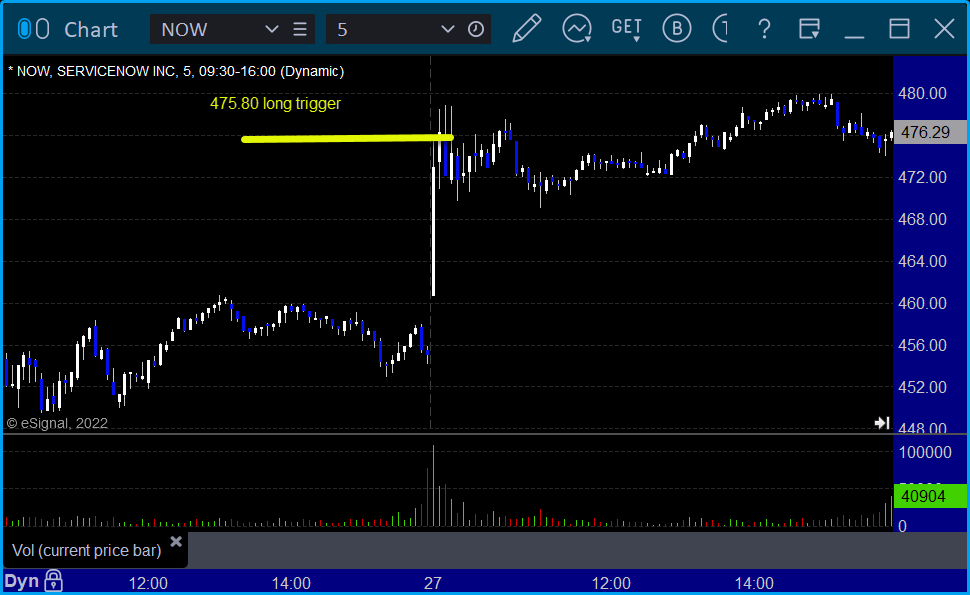The width and height of the screenshot is (970, 595).
Task: Close the Vol study tooltip with X
Action: pyautogui.click(x=176, y=542)
